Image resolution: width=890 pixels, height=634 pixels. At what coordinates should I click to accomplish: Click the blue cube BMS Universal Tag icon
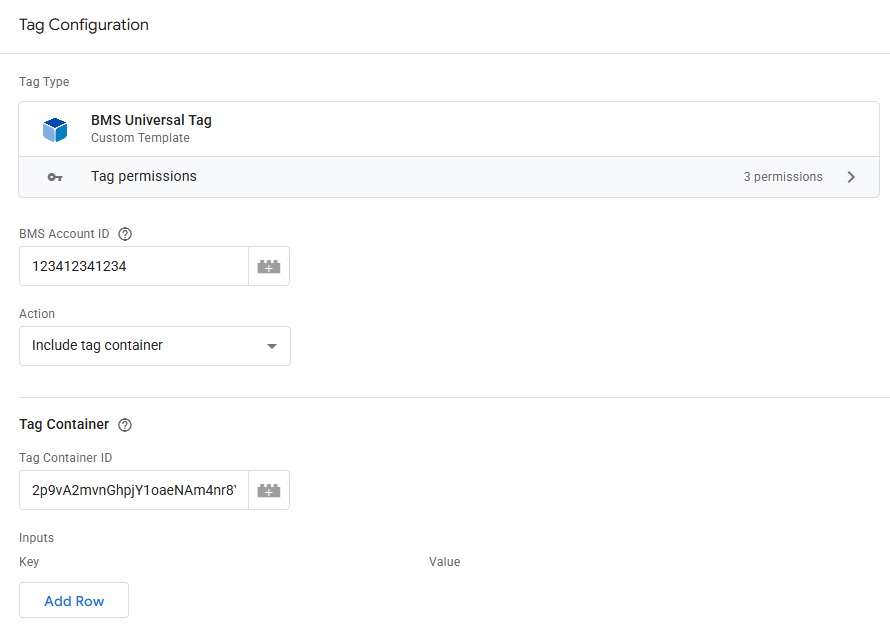pyautogui.click(x=55, y=129)
